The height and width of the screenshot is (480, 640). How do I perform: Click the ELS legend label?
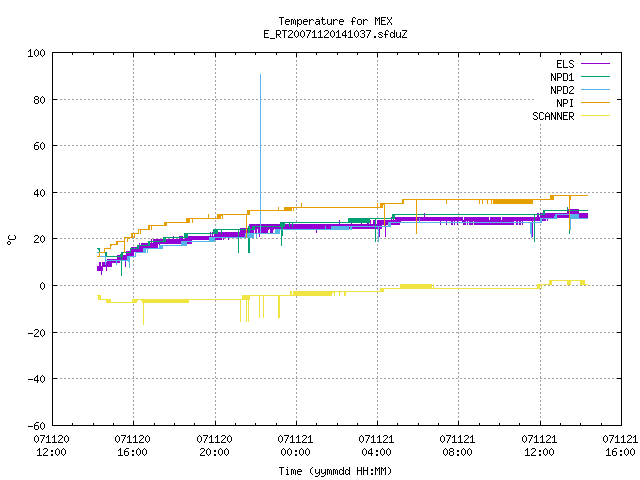point(565,64)
